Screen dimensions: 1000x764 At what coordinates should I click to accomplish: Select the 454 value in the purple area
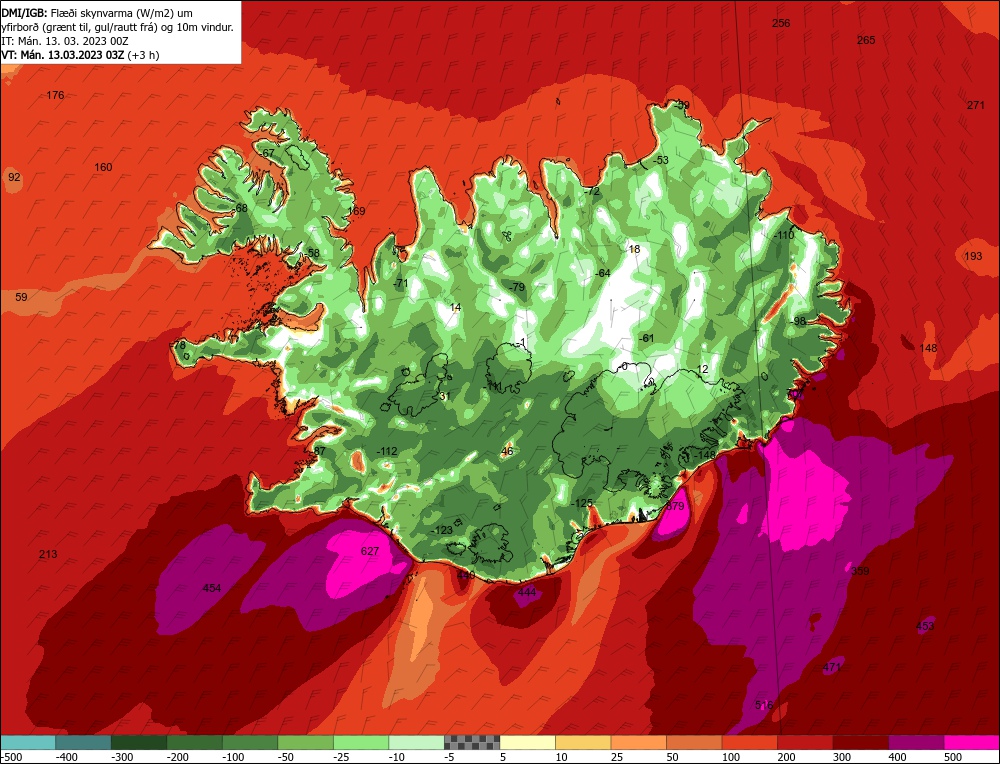point(212,587)
